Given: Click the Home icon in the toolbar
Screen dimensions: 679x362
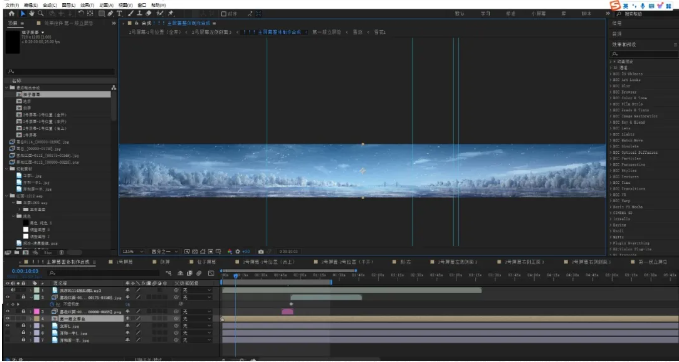Looking at the screenshot, I should pos(12,14).
